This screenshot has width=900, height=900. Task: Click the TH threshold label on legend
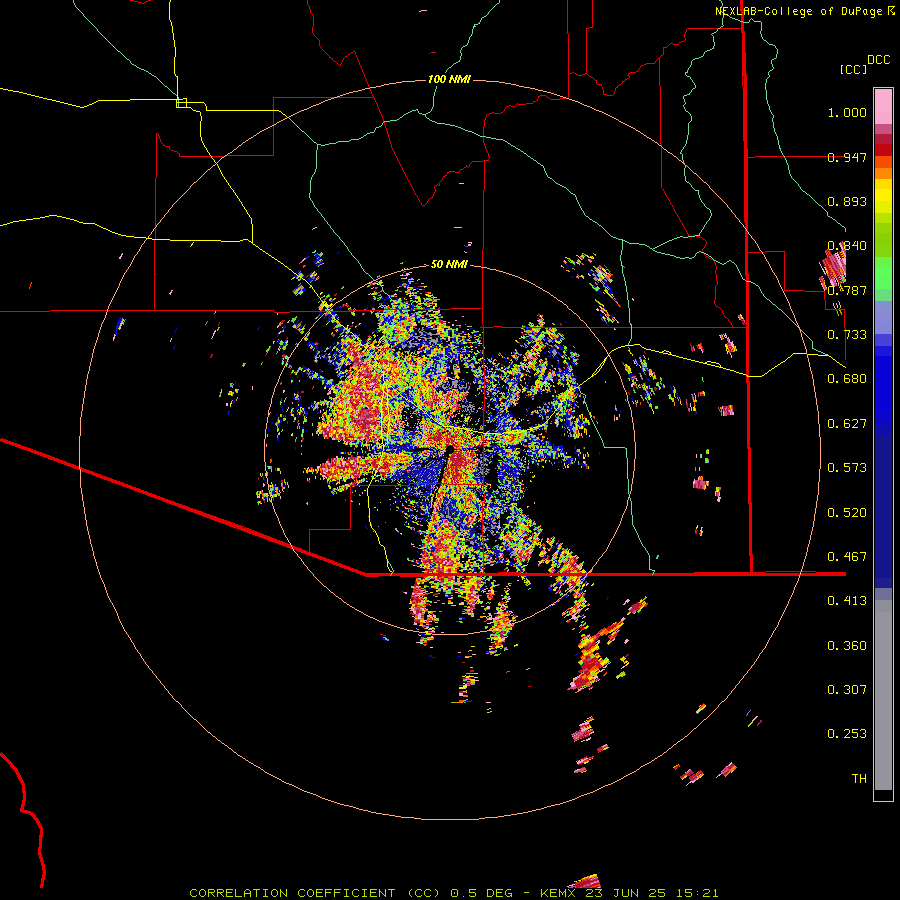click(859, 779)
